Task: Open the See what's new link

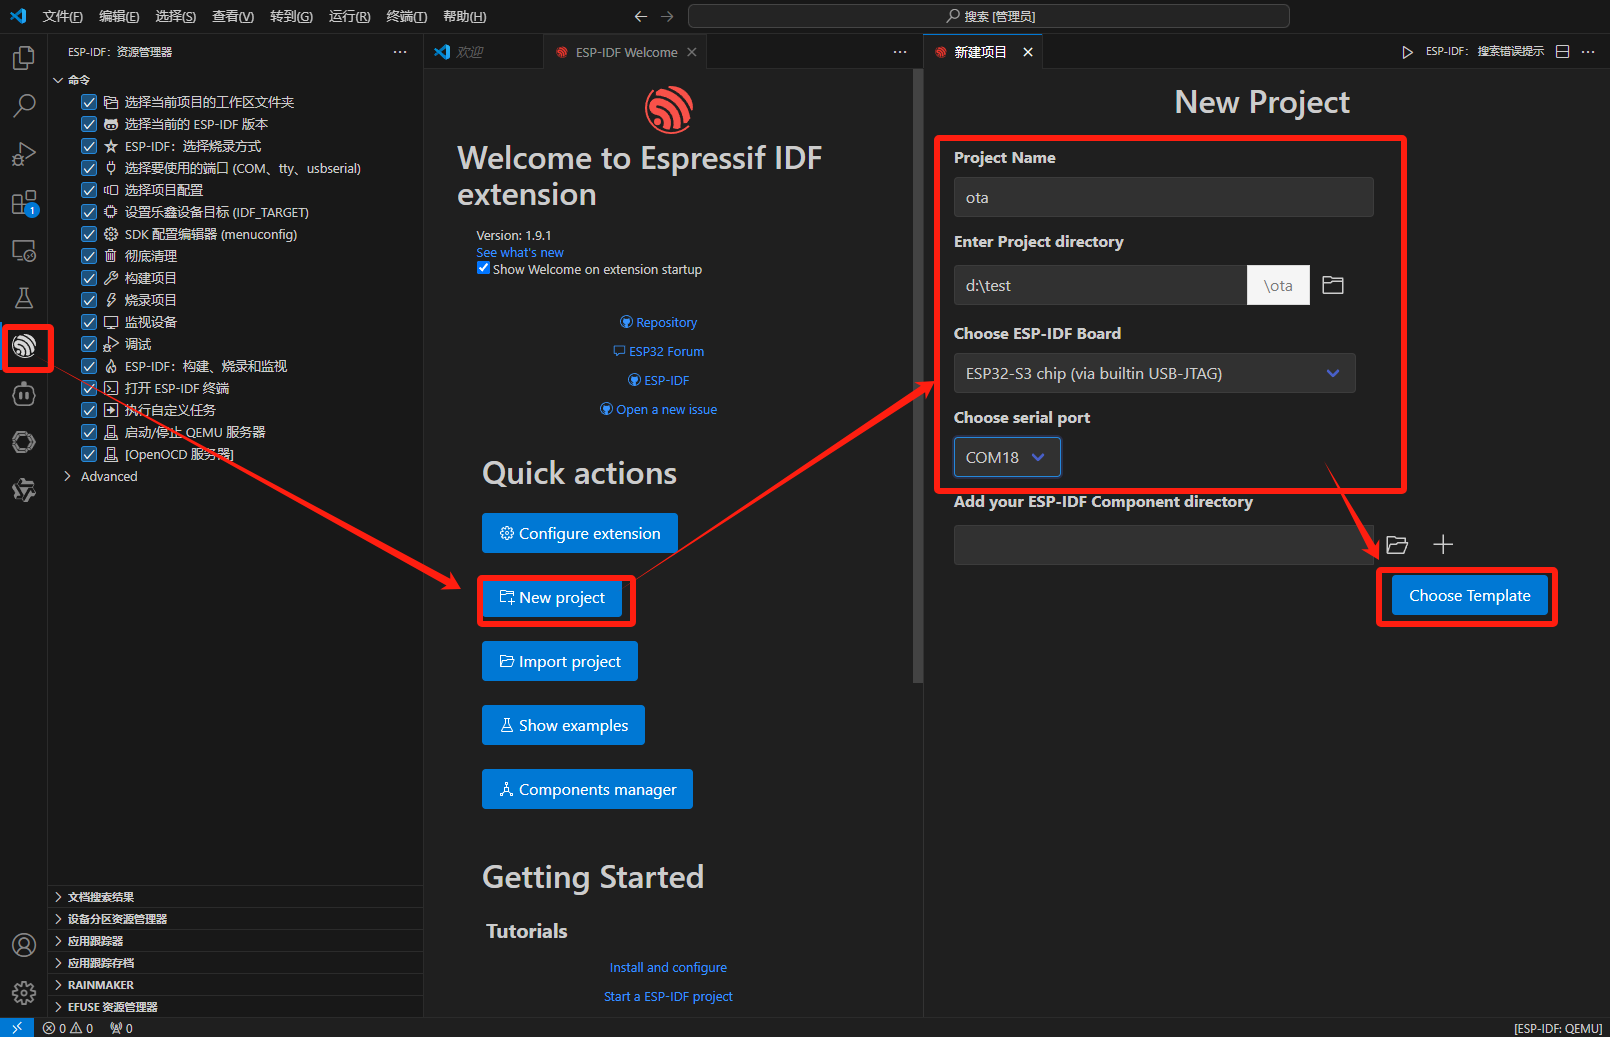Action: click(520, 253)
